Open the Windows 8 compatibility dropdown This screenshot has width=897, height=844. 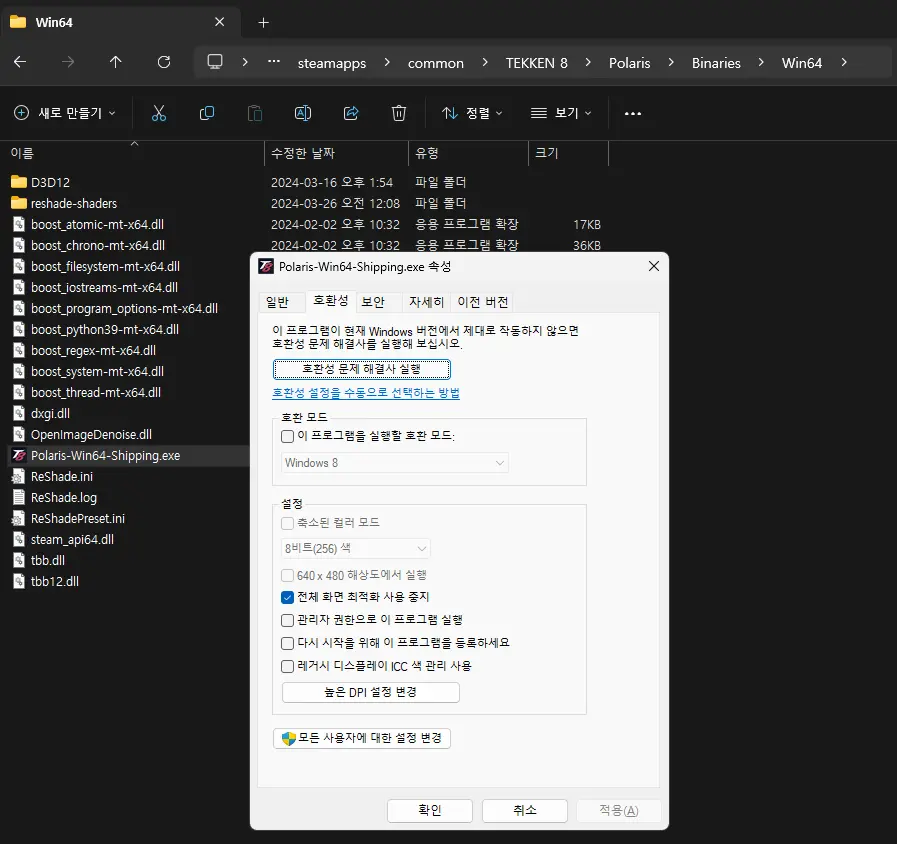395,463
